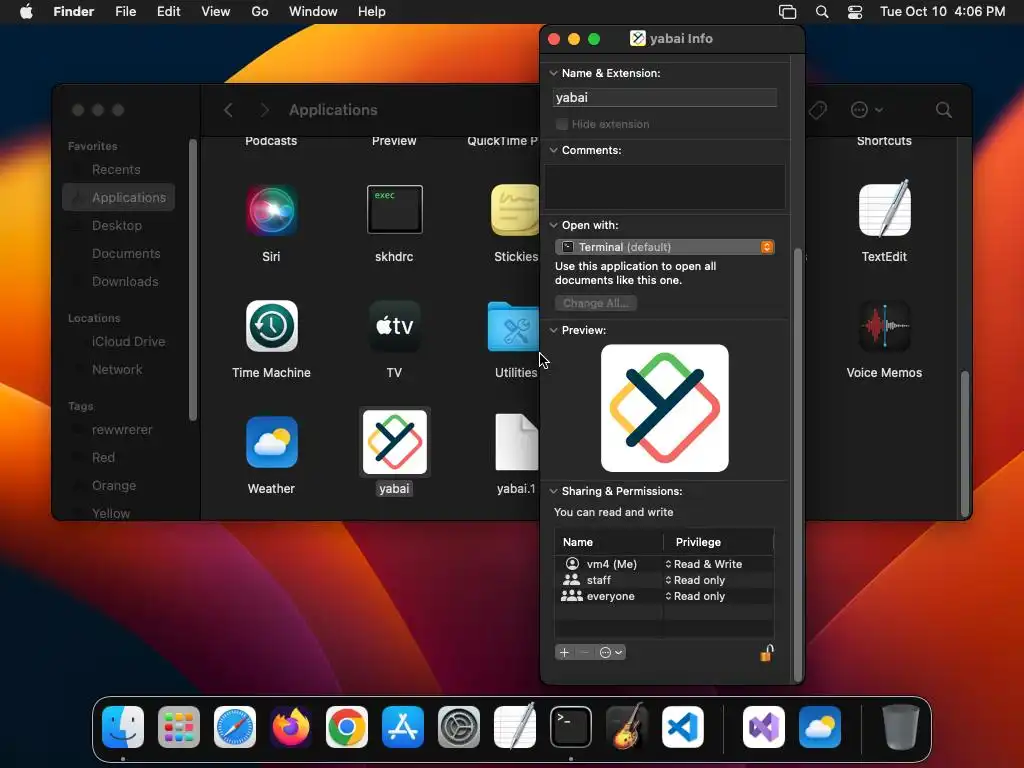This screenshot has height=768, width=1024.
Task: Open Trash from the Dock
Action: pos(901,727)
